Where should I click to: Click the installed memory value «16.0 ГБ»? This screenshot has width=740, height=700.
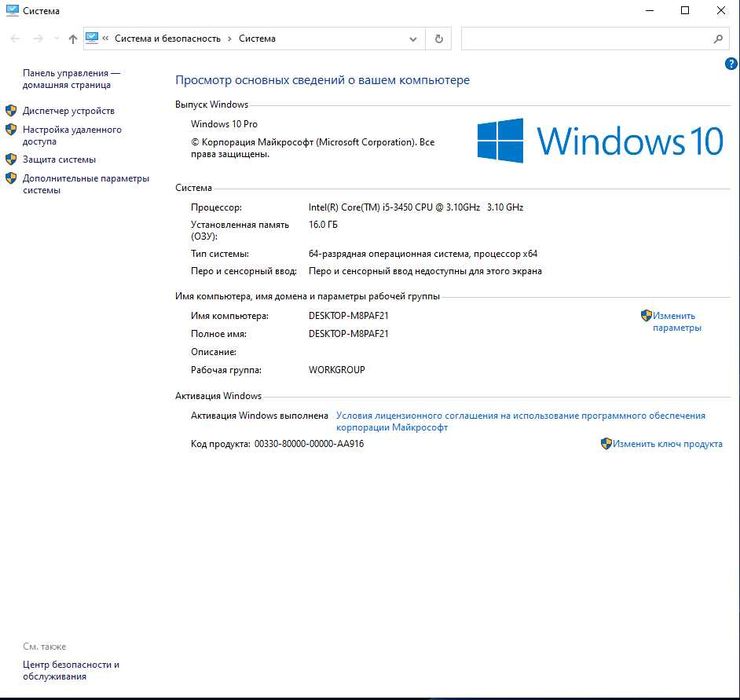(323, 225)
